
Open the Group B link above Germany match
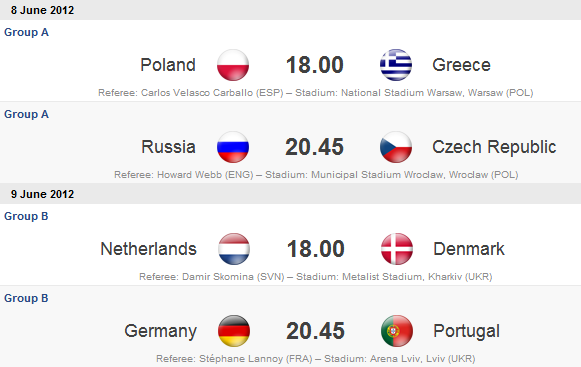pyautogui.click(x=26, y=298)
